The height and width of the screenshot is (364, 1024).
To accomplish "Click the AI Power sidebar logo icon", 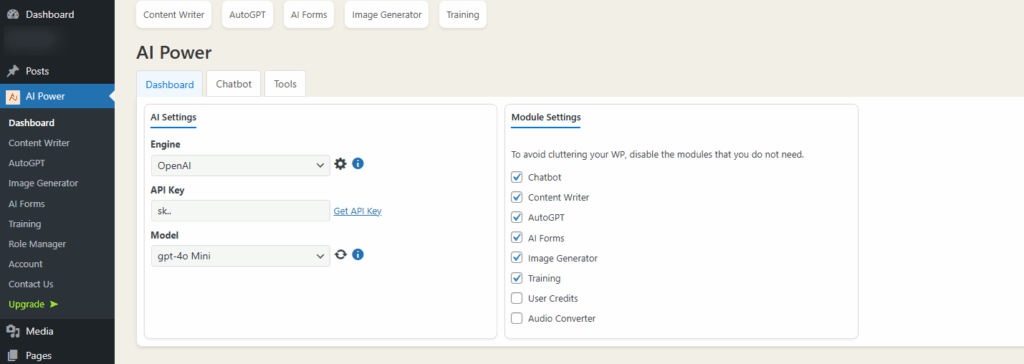I will pyautogui.click(x=13, y=97).
